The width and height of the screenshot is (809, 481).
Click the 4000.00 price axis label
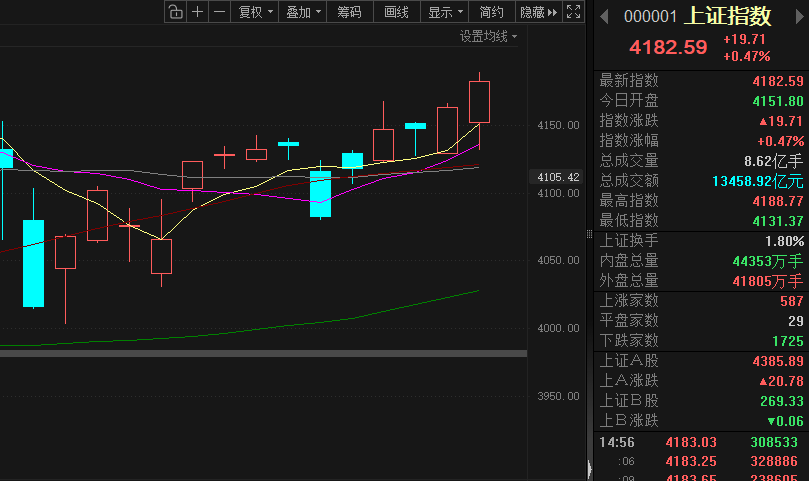tap(558, 328)
